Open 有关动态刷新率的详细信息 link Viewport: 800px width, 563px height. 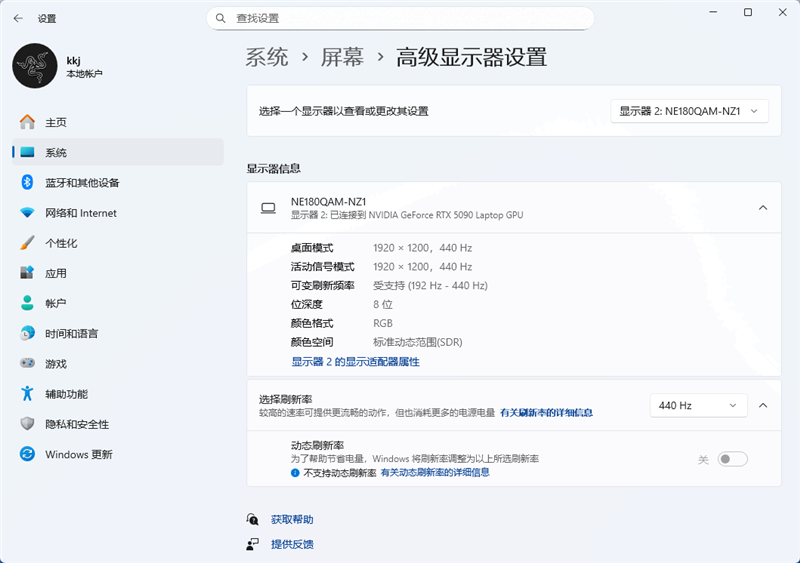[x=435, y=473]
